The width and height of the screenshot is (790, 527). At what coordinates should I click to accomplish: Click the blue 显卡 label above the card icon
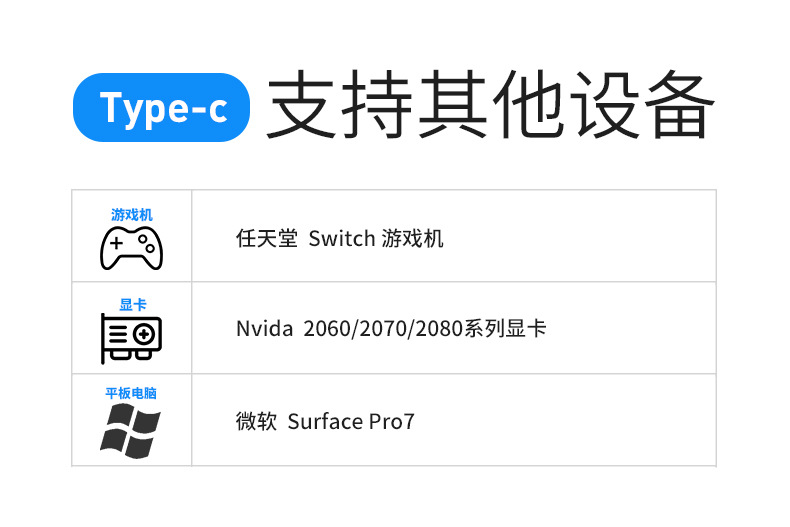coord(132,305)
